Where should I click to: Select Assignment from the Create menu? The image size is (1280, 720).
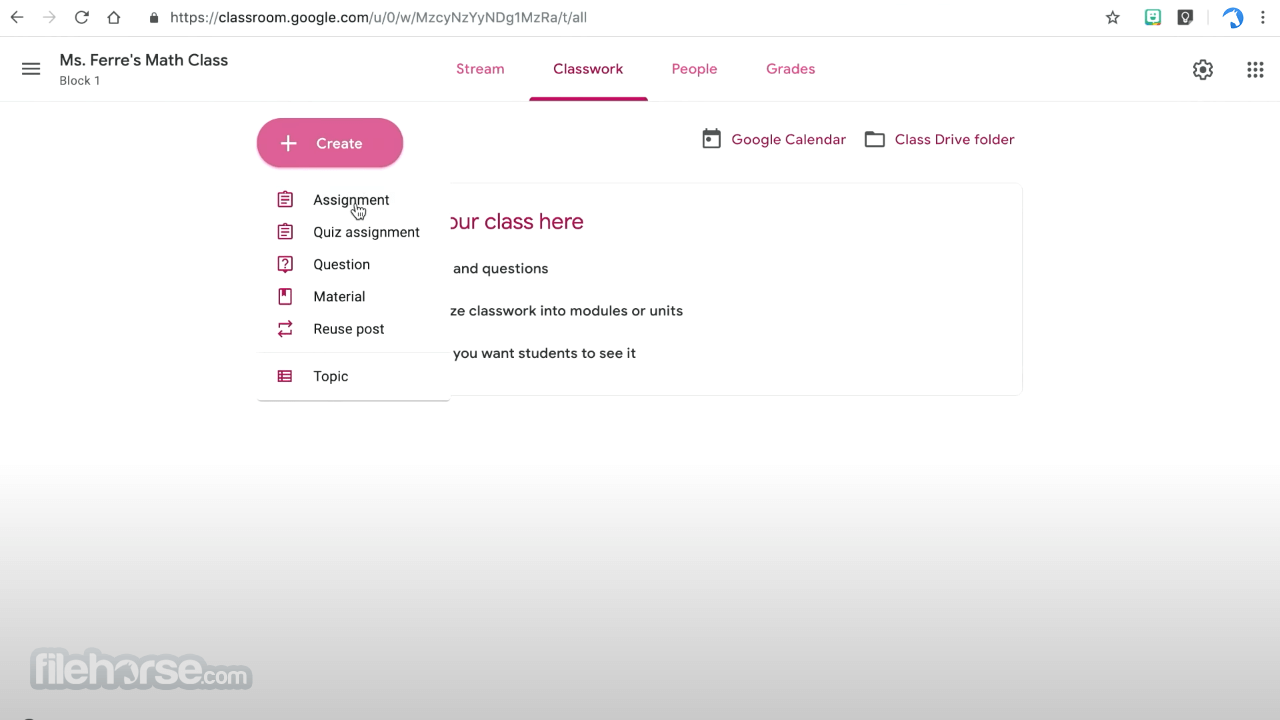tap(351, 200)
